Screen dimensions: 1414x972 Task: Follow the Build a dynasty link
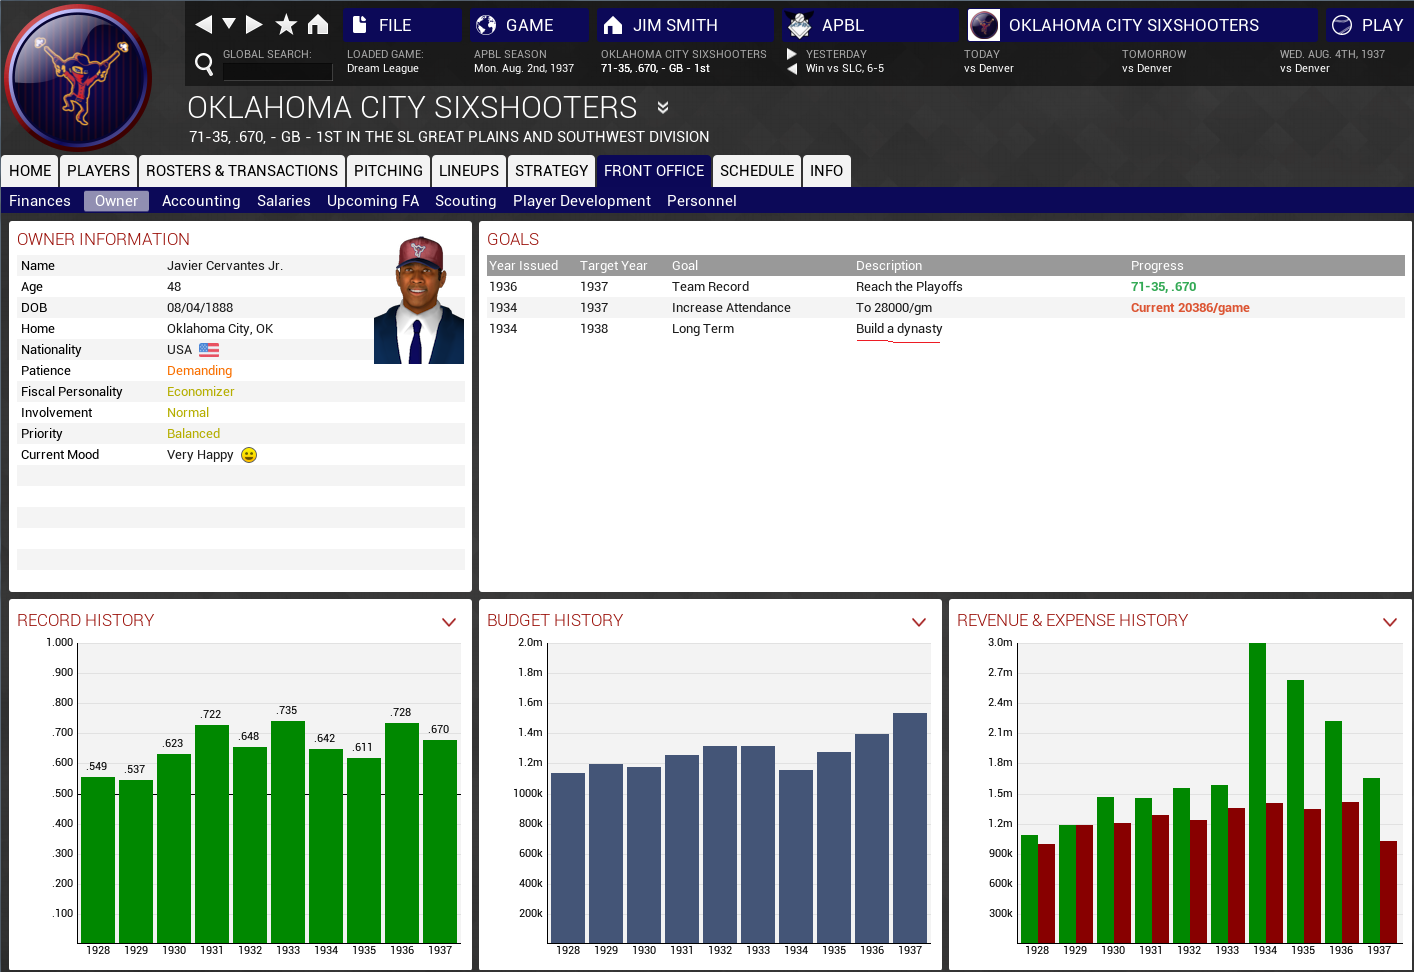[899, 329]
